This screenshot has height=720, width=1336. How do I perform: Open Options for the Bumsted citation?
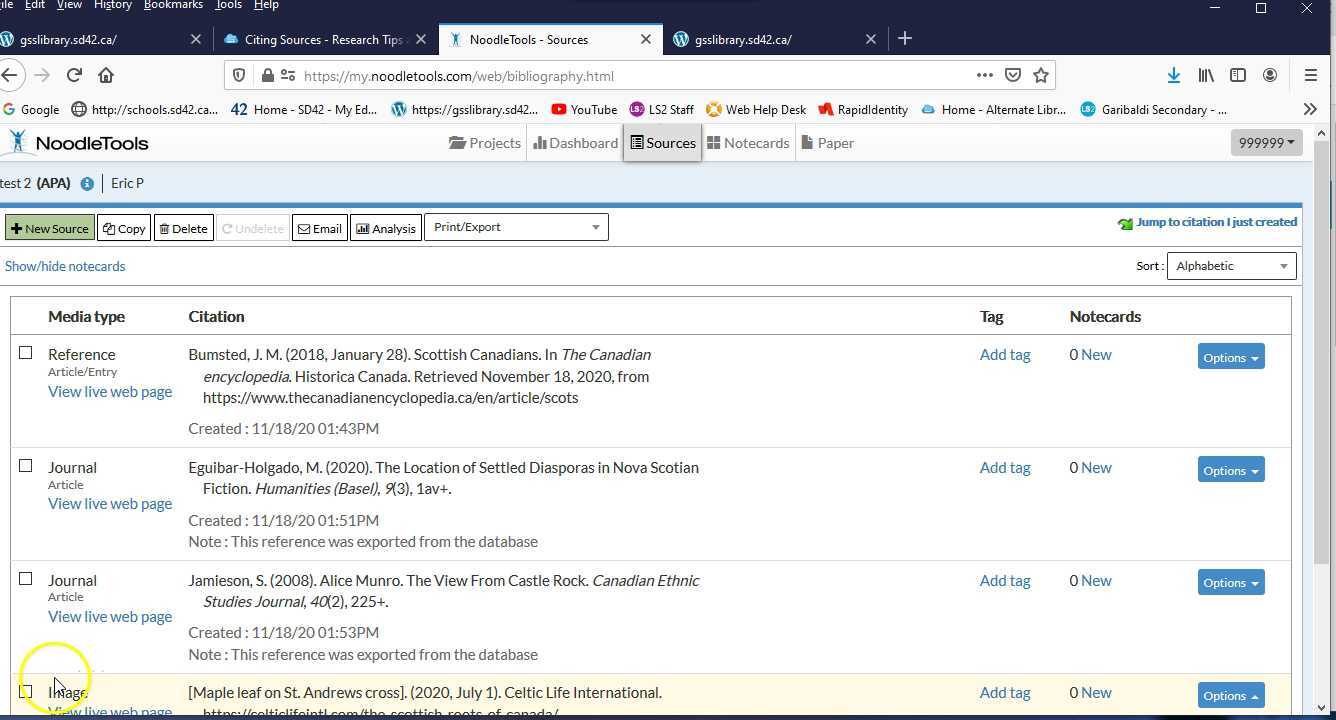[x=1230, y=357]
